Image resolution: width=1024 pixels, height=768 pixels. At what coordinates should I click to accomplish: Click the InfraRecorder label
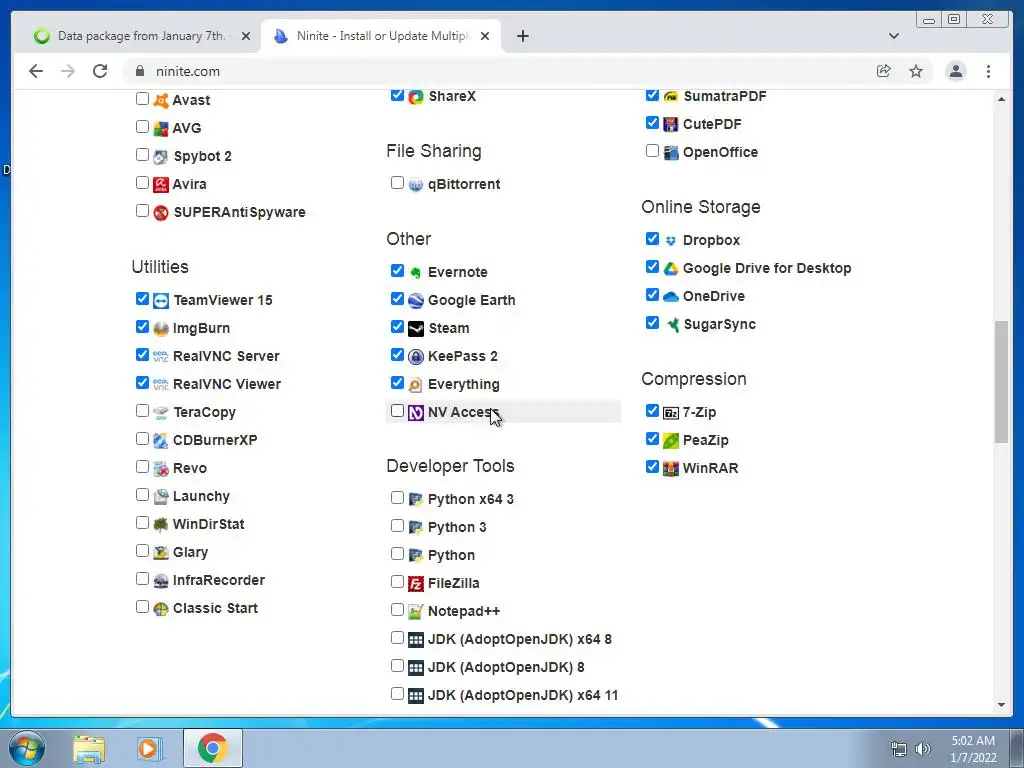(x=219, y=581)
